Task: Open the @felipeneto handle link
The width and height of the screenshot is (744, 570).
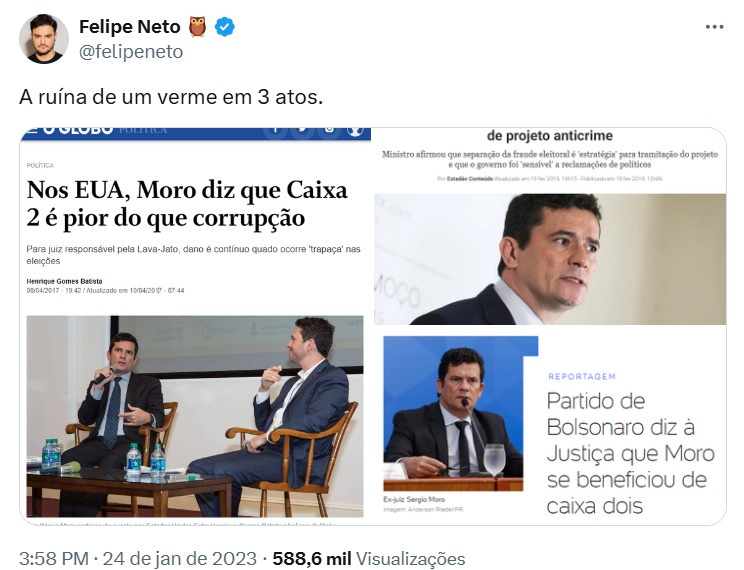Action: (x=131, y=52)
